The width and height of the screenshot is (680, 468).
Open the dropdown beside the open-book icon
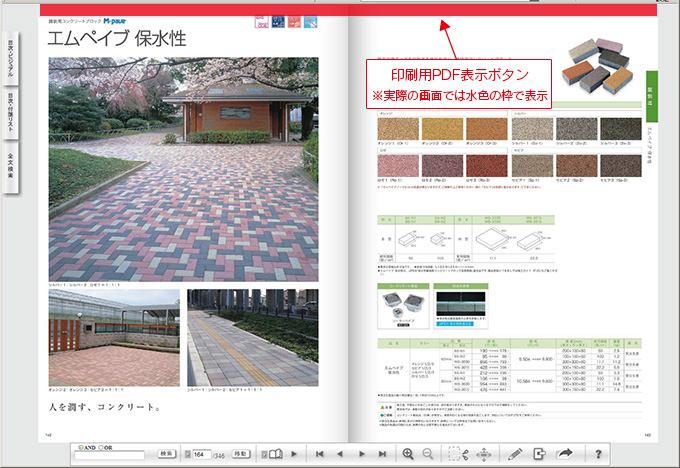tap(264, 454)
